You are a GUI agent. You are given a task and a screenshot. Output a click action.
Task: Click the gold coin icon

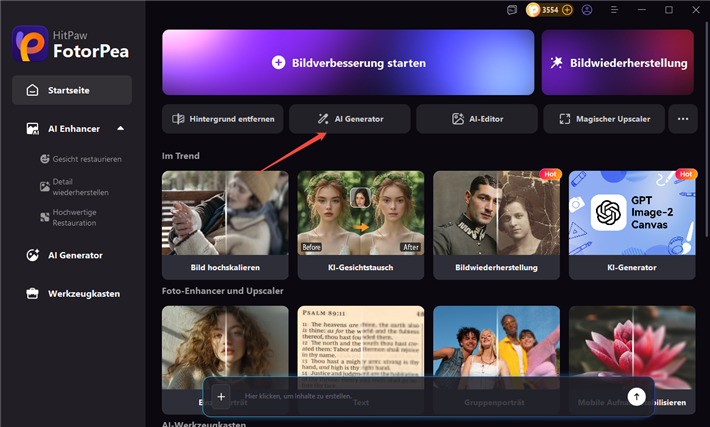533,10
